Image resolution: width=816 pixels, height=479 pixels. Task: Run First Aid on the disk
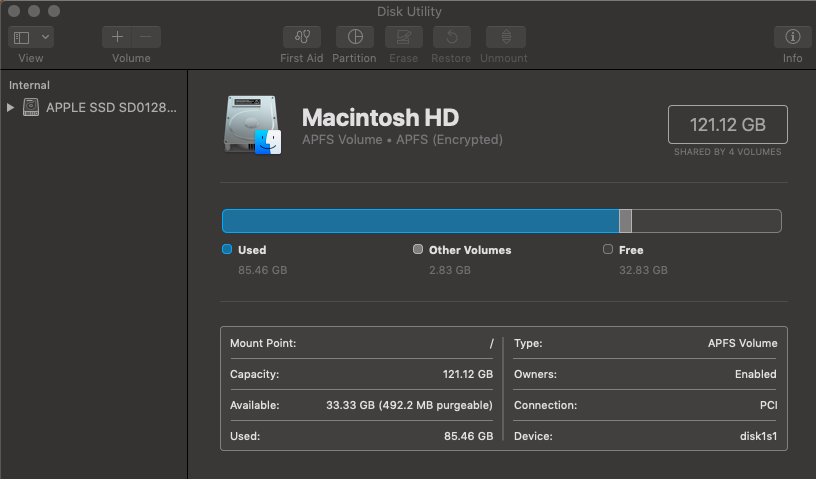click(302, 37)
